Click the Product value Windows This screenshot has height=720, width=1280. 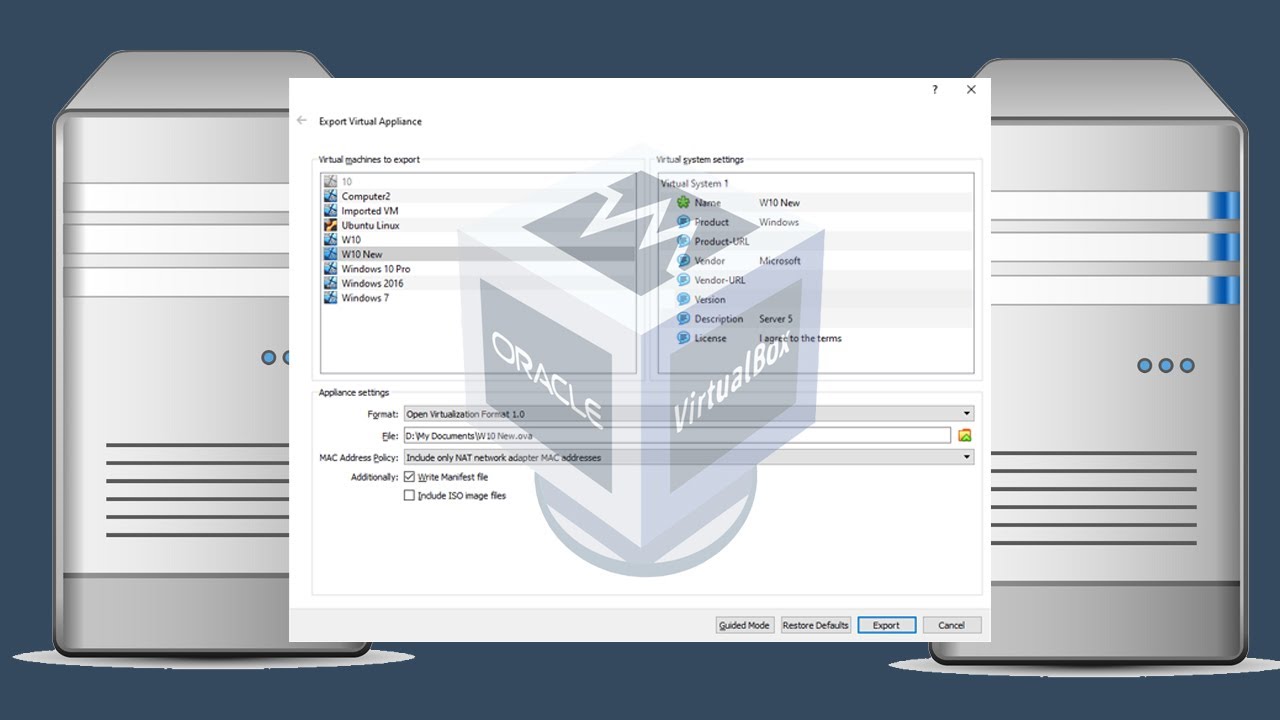(779, 222)
